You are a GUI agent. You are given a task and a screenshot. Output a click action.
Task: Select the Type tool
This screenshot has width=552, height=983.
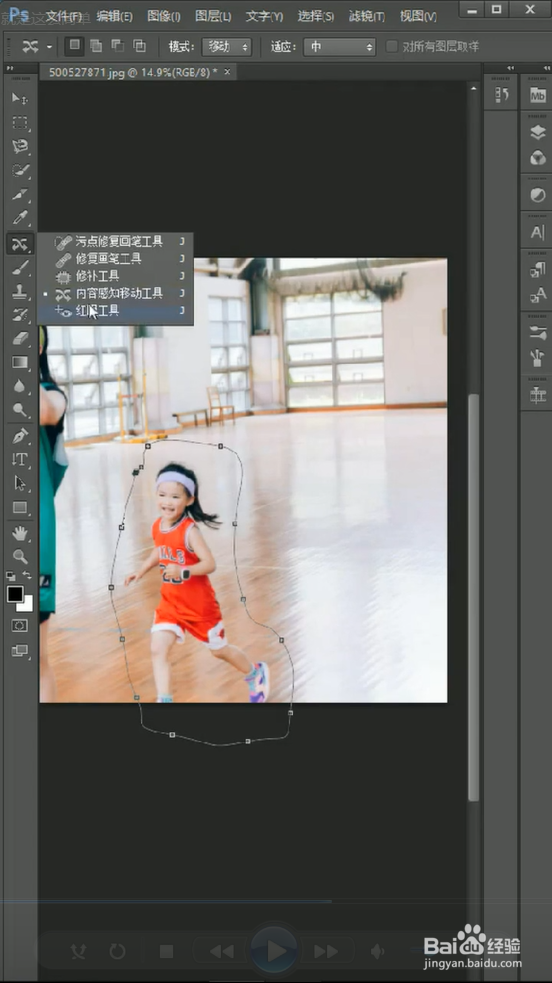(x=20, y=459)
